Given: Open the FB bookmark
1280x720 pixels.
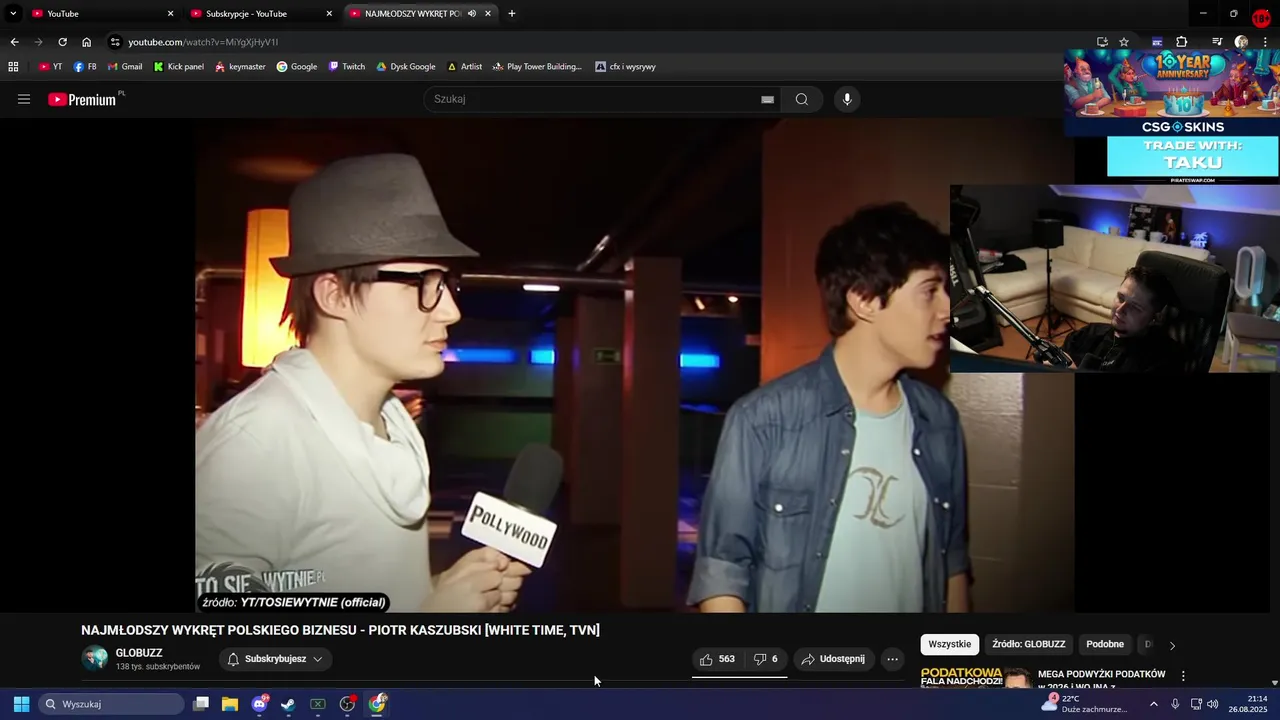Looking at the screenshot, I should tap(85, 67).
